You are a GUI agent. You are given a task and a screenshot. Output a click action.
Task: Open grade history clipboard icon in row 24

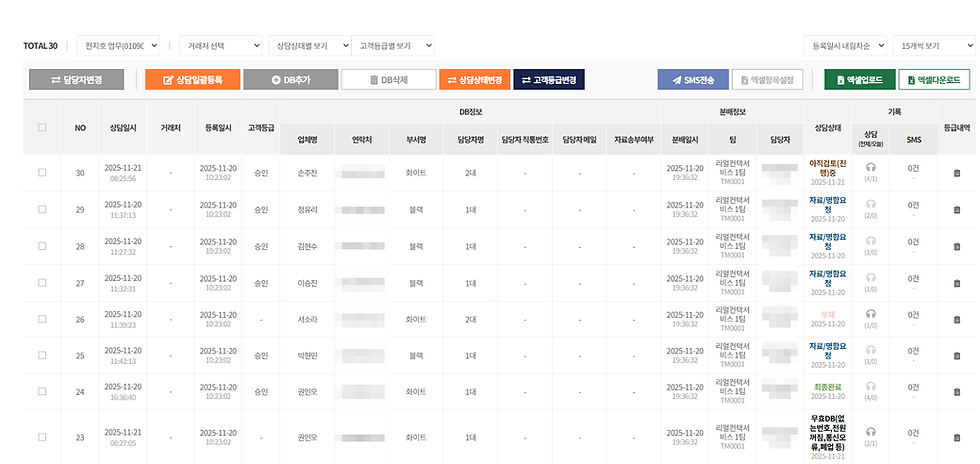957,392
